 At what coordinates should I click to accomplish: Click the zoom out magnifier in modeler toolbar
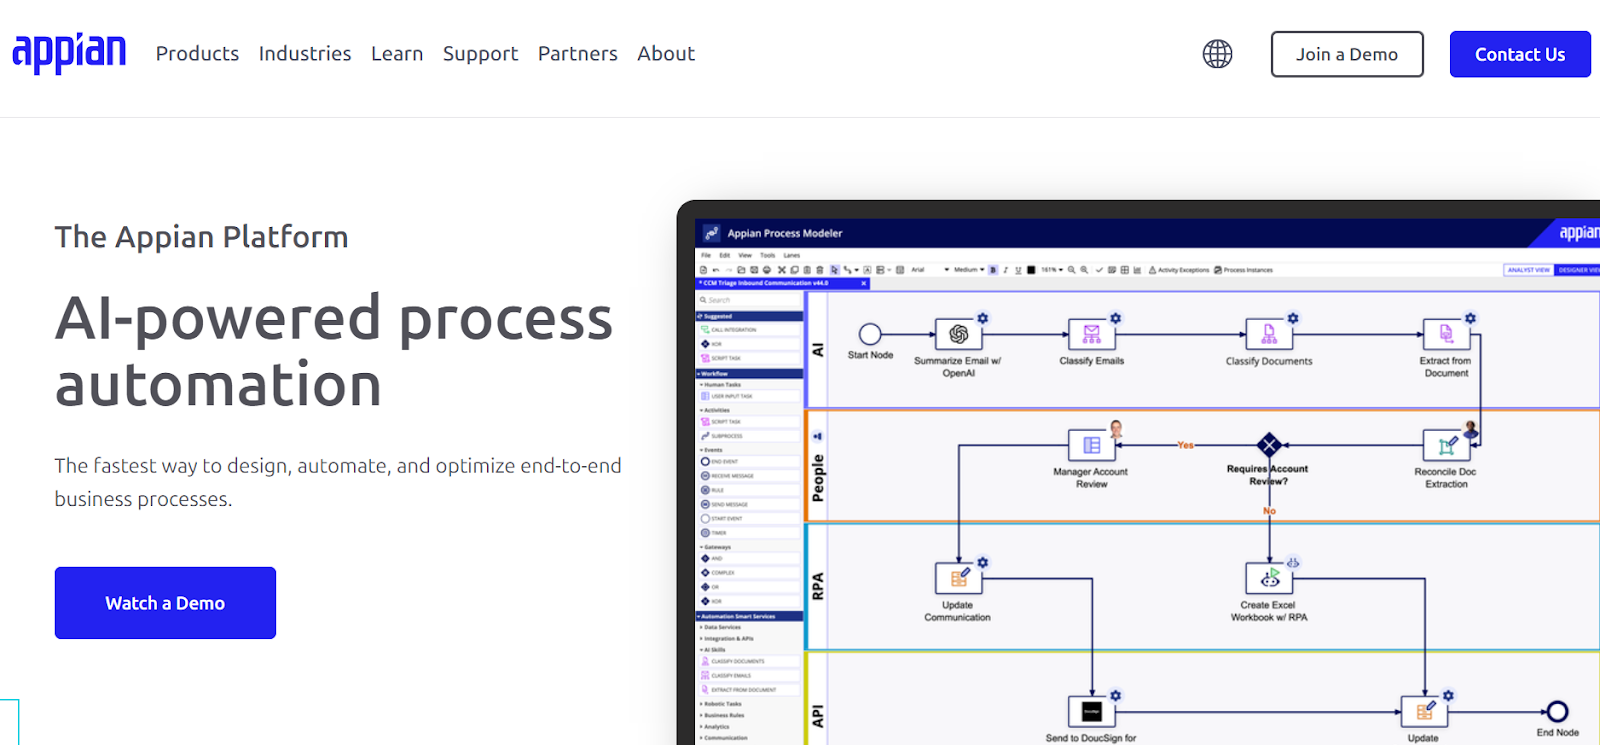[1071, 270]
